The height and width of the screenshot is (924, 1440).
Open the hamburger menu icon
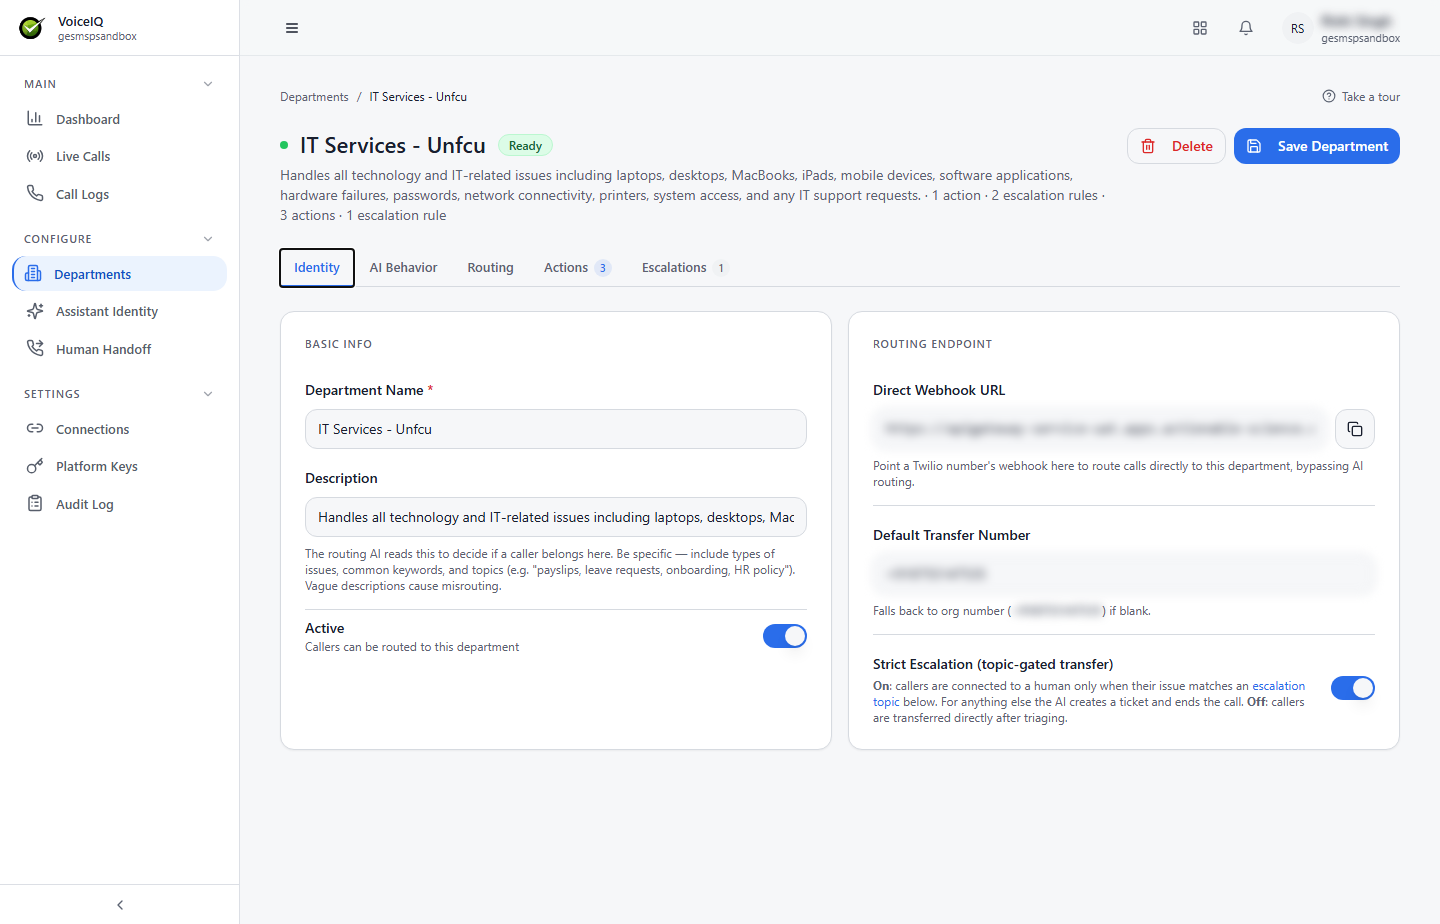coord(292,28)
